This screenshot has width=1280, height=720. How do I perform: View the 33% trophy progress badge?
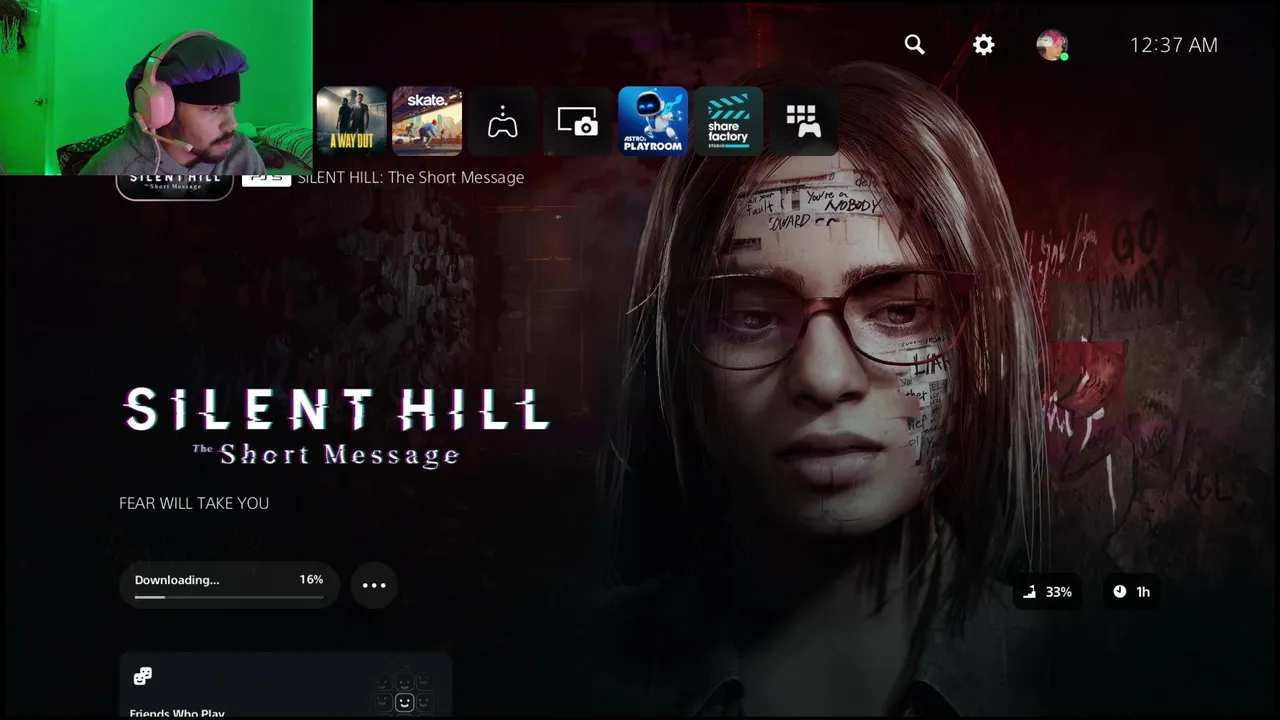[1047, 592]
